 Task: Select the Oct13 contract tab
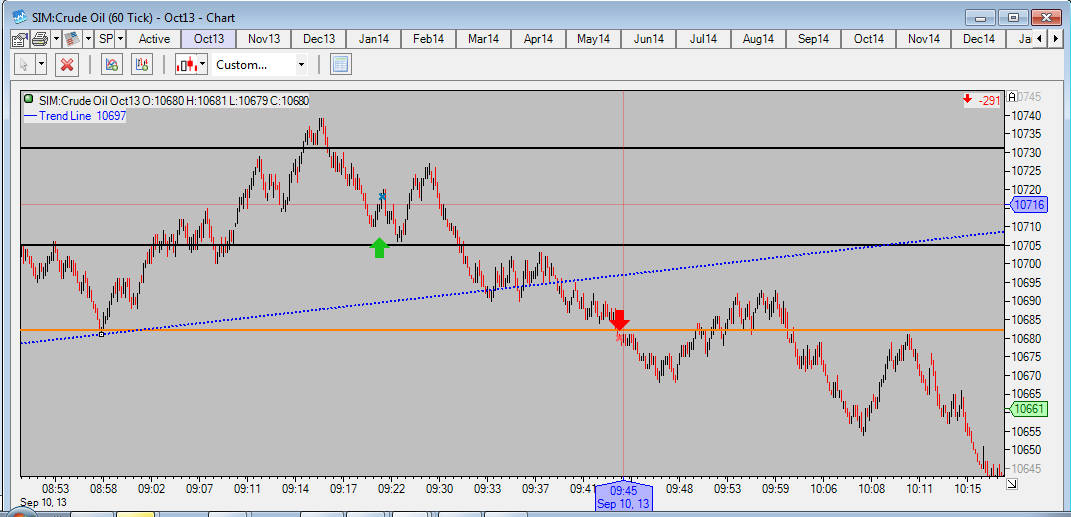coord(209,39)
